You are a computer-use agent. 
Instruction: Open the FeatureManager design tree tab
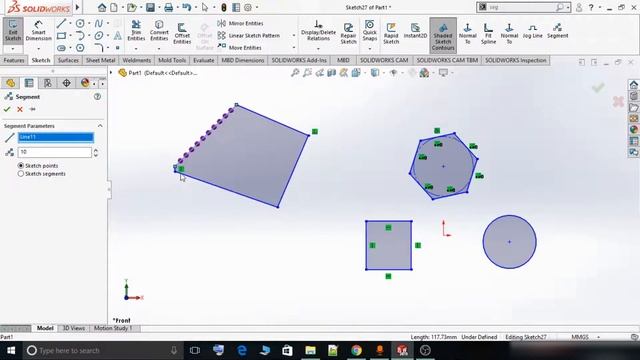(x=11, y=83)
